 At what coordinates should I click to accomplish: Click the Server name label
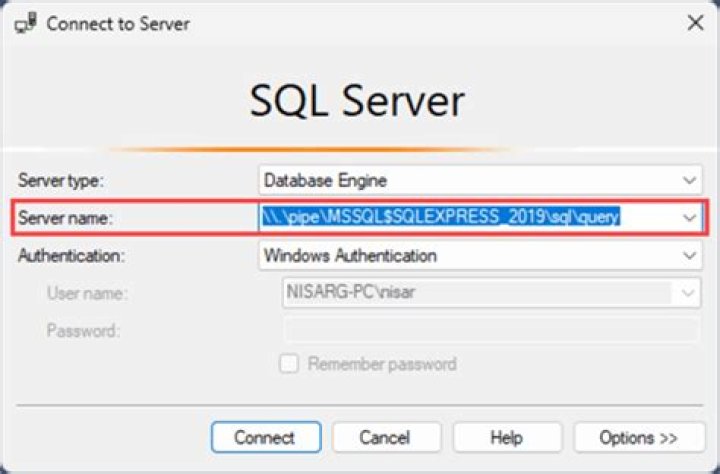(65, 218)
